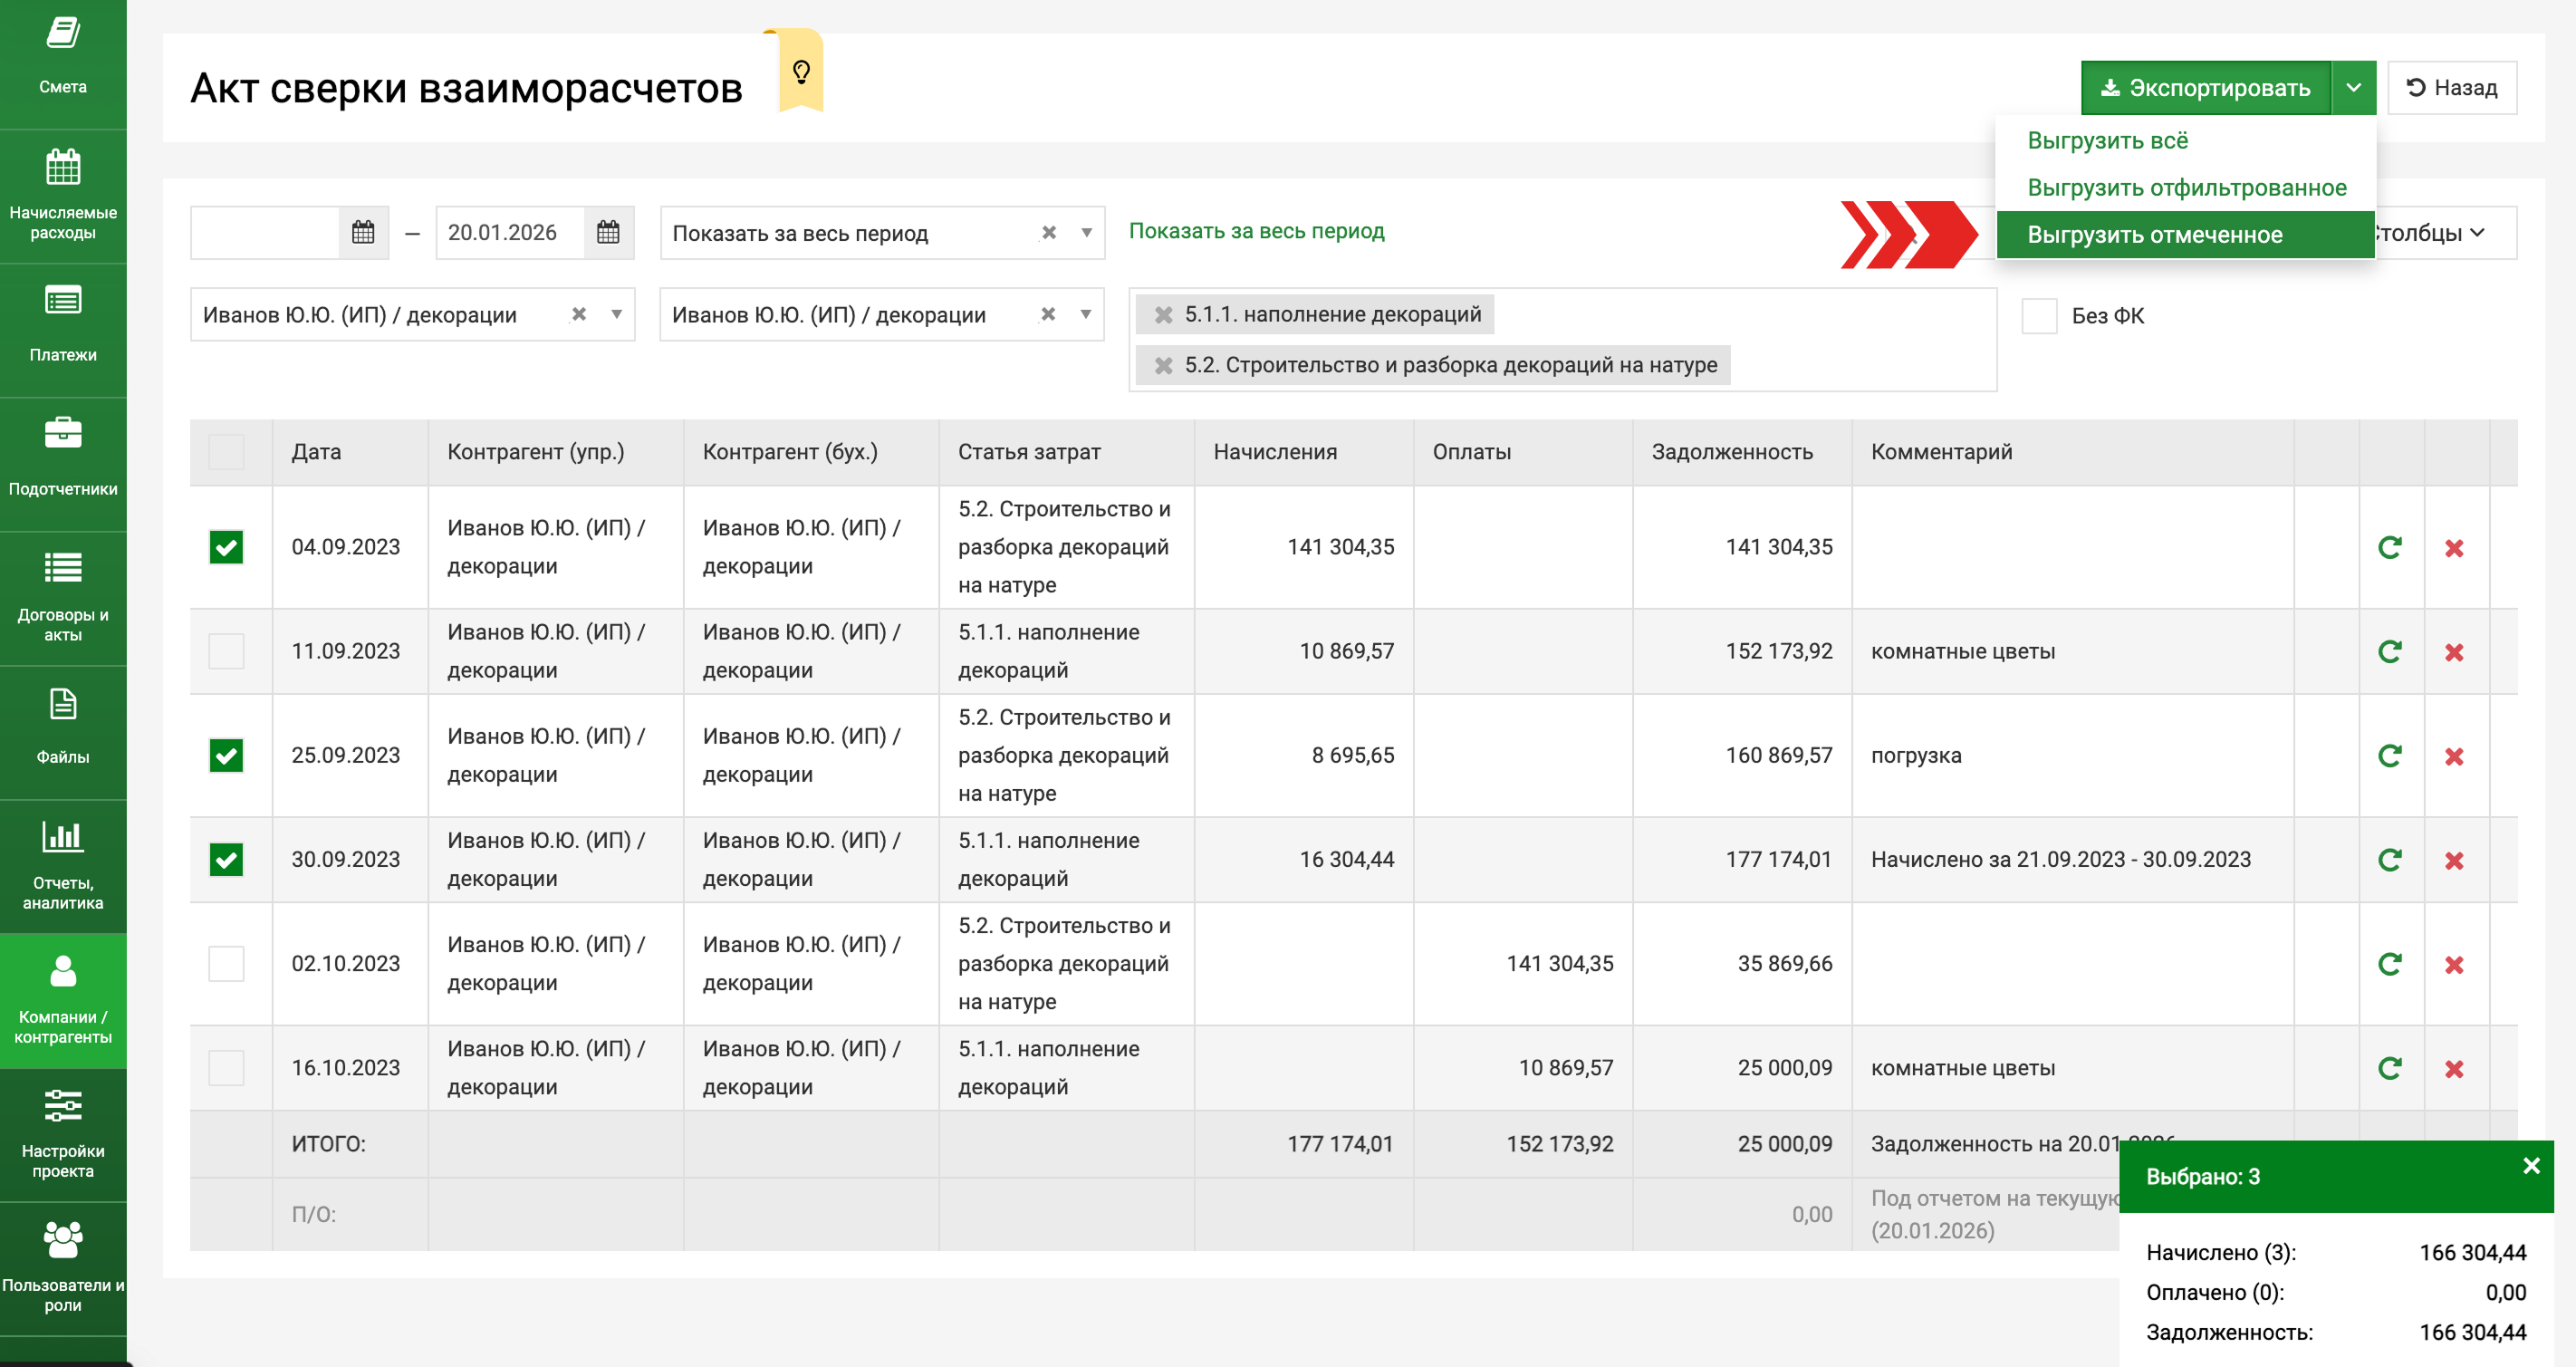Choose Выгрузить отмеченное menu item
Image resolution: width=2576 pixels, height=1367 pixels.
[x=2154, y=235]
